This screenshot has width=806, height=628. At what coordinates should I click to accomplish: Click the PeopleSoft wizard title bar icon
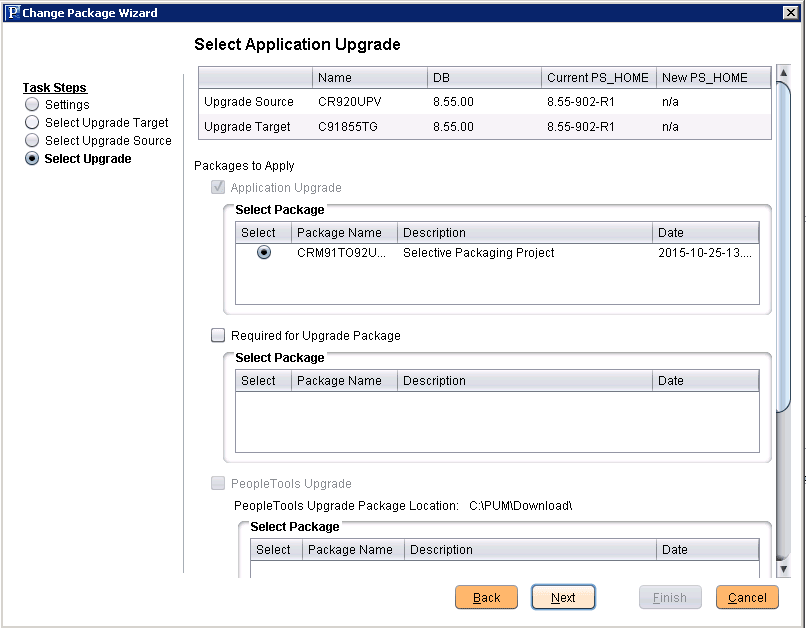click(x=14, y=12)
